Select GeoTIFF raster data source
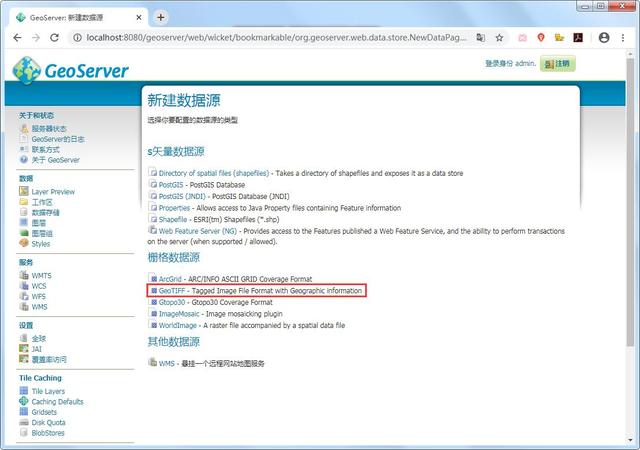 click(172, 291)
